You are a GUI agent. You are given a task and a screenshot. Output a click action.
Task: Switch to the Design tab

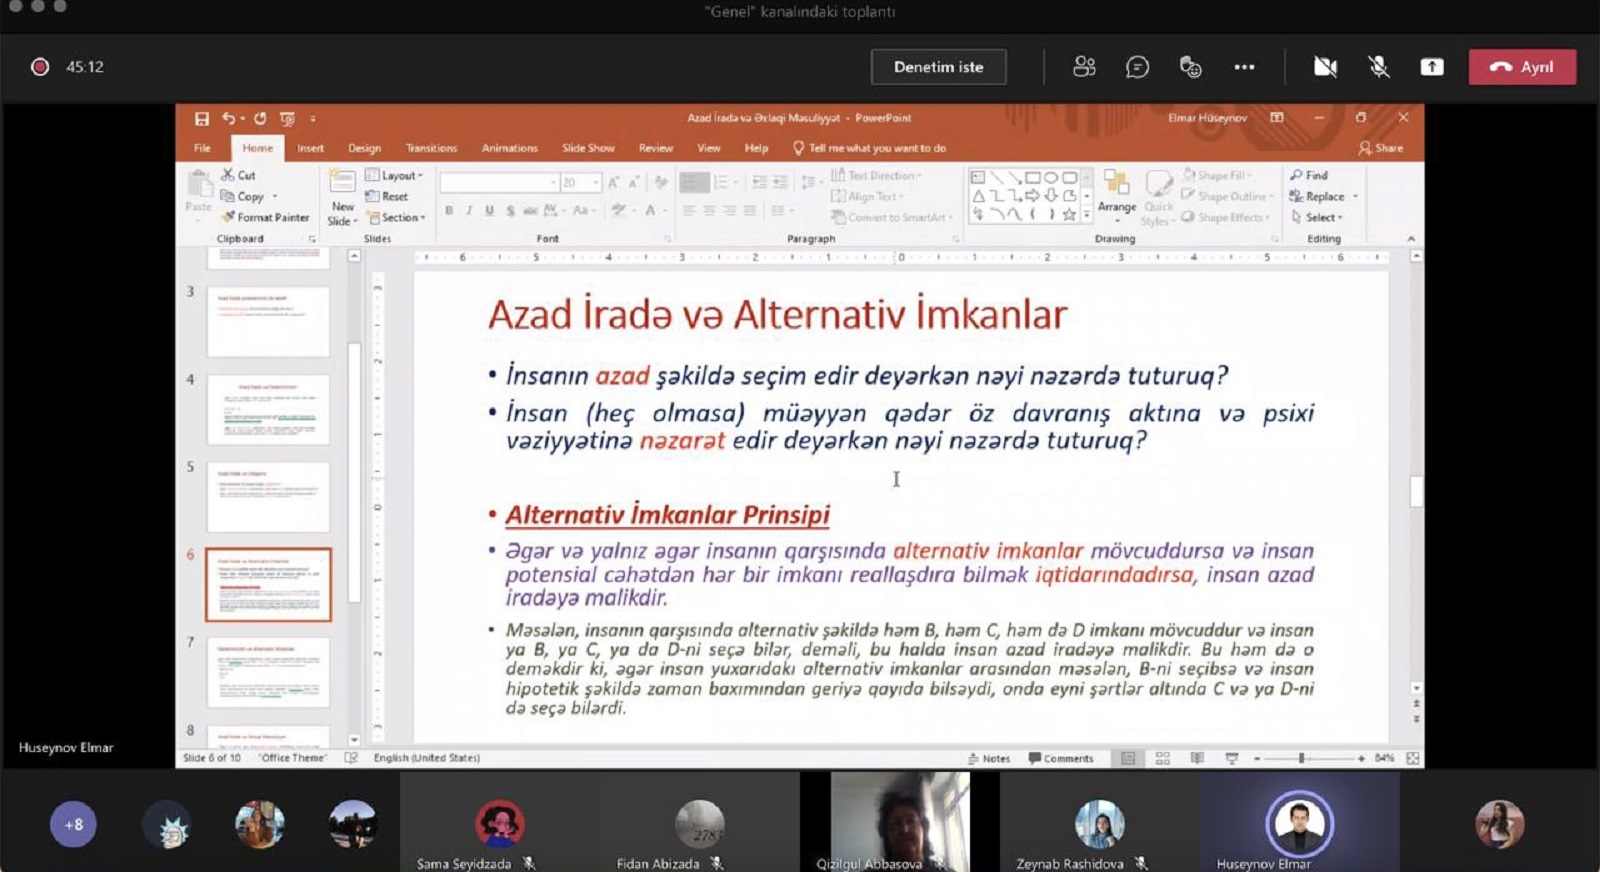point(364,148)
